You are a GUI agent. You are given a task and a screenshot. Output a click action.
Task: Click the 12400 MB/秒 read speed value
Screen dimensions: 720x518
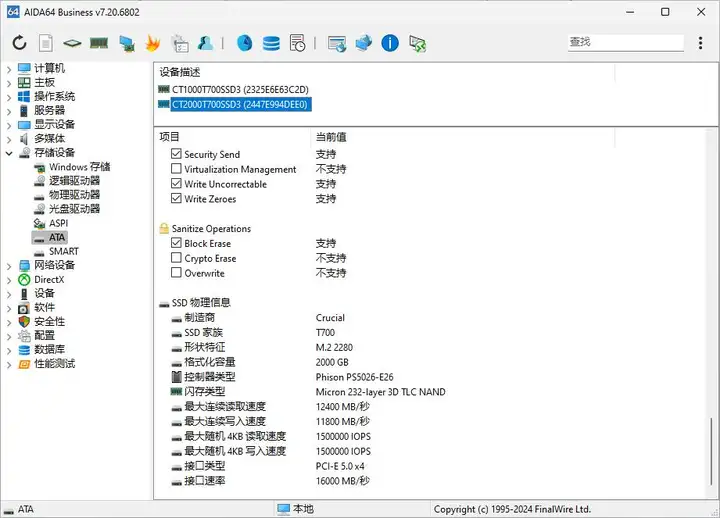[343, 406]
